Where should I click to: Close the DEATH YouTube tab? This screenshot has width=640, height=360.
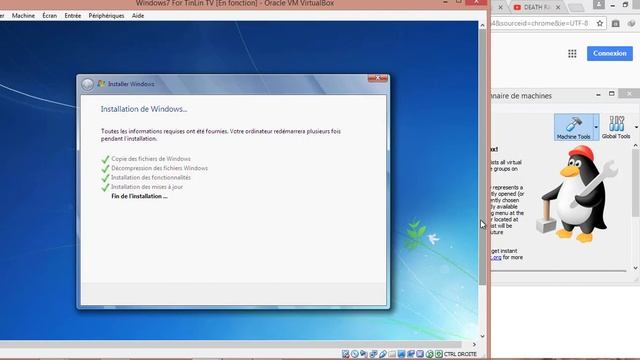pyautogui.click(x=558, y=7)
